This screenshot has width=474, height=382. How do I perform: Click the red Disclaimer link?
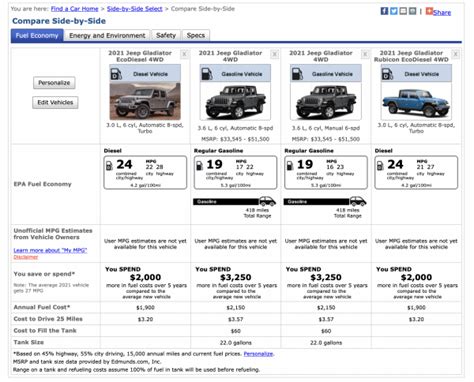click(26, 257)
